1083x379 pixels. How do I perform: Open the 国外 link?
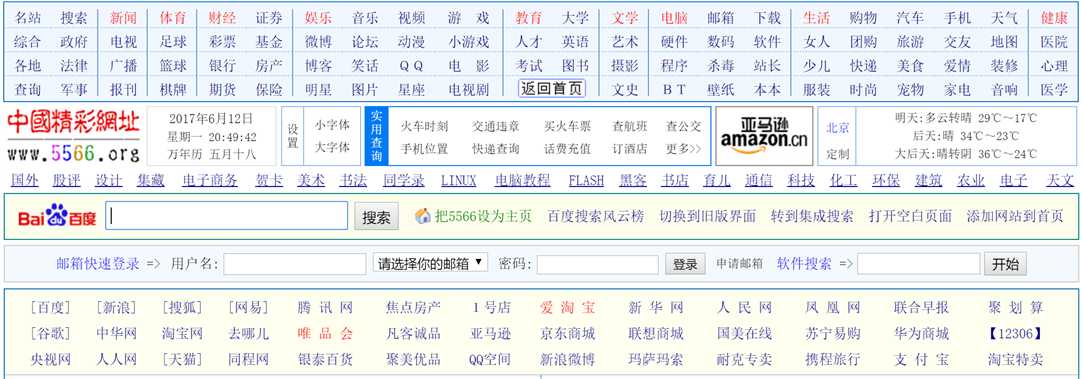pyautogui.click(x=25, y=180)
